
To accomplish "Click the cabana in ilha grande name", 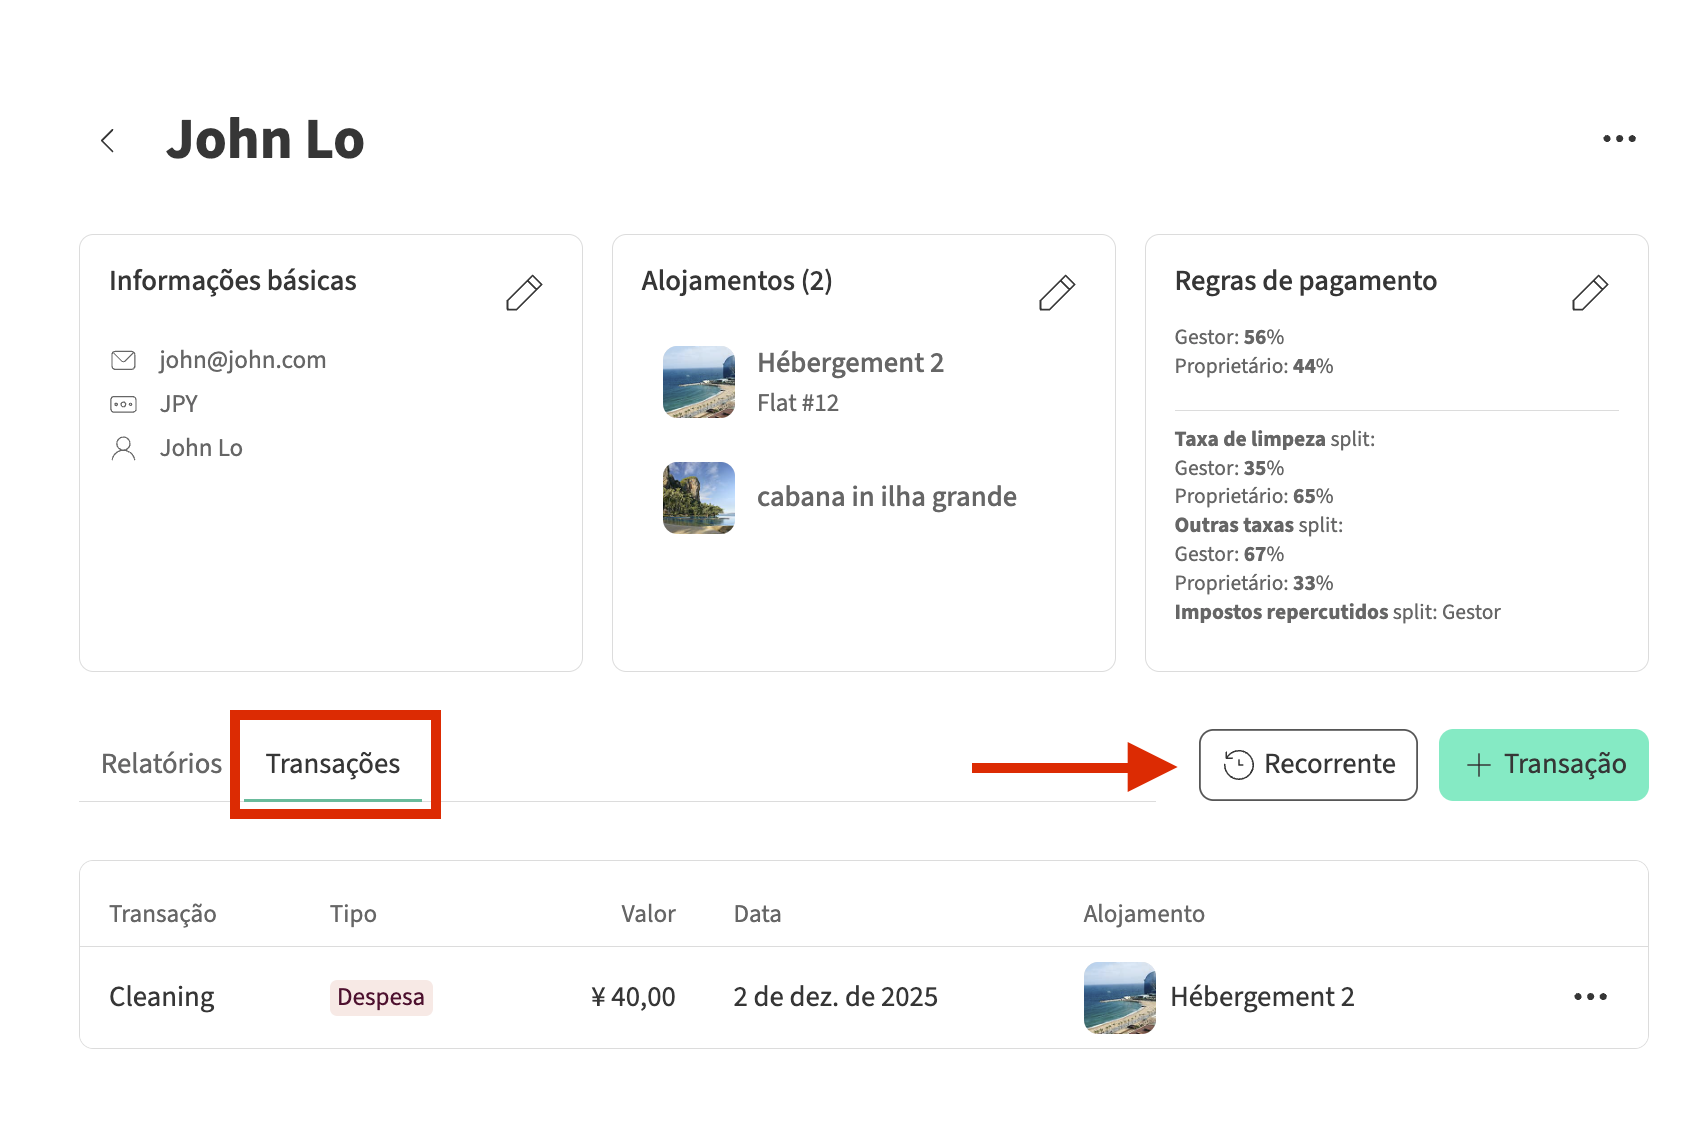I will click(886, 497).
